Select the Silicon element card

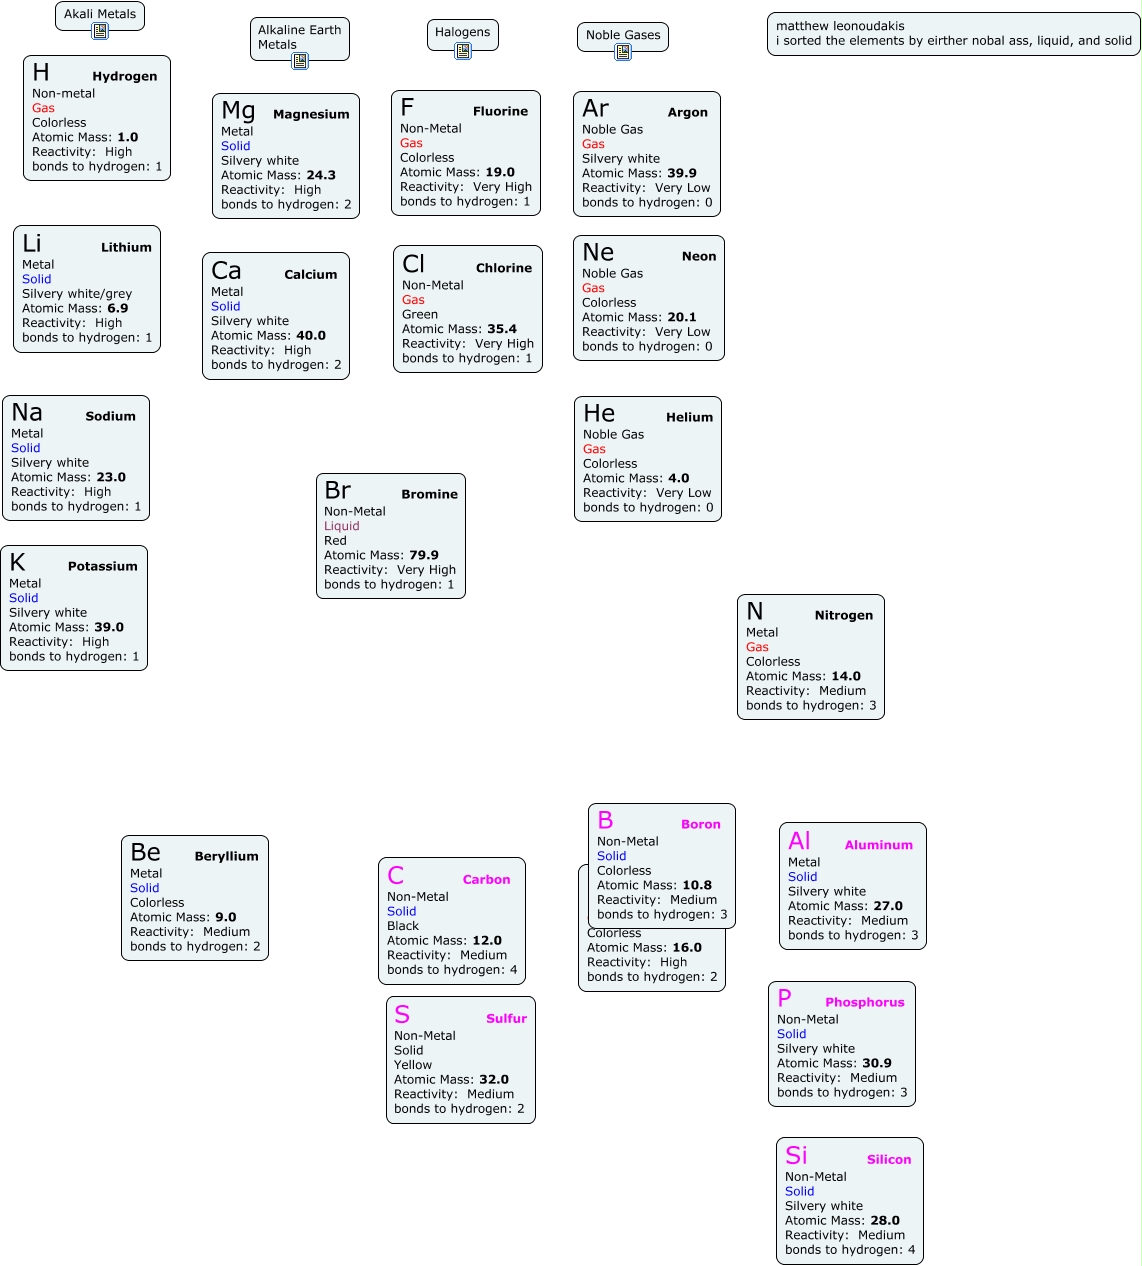[850, 1201]
